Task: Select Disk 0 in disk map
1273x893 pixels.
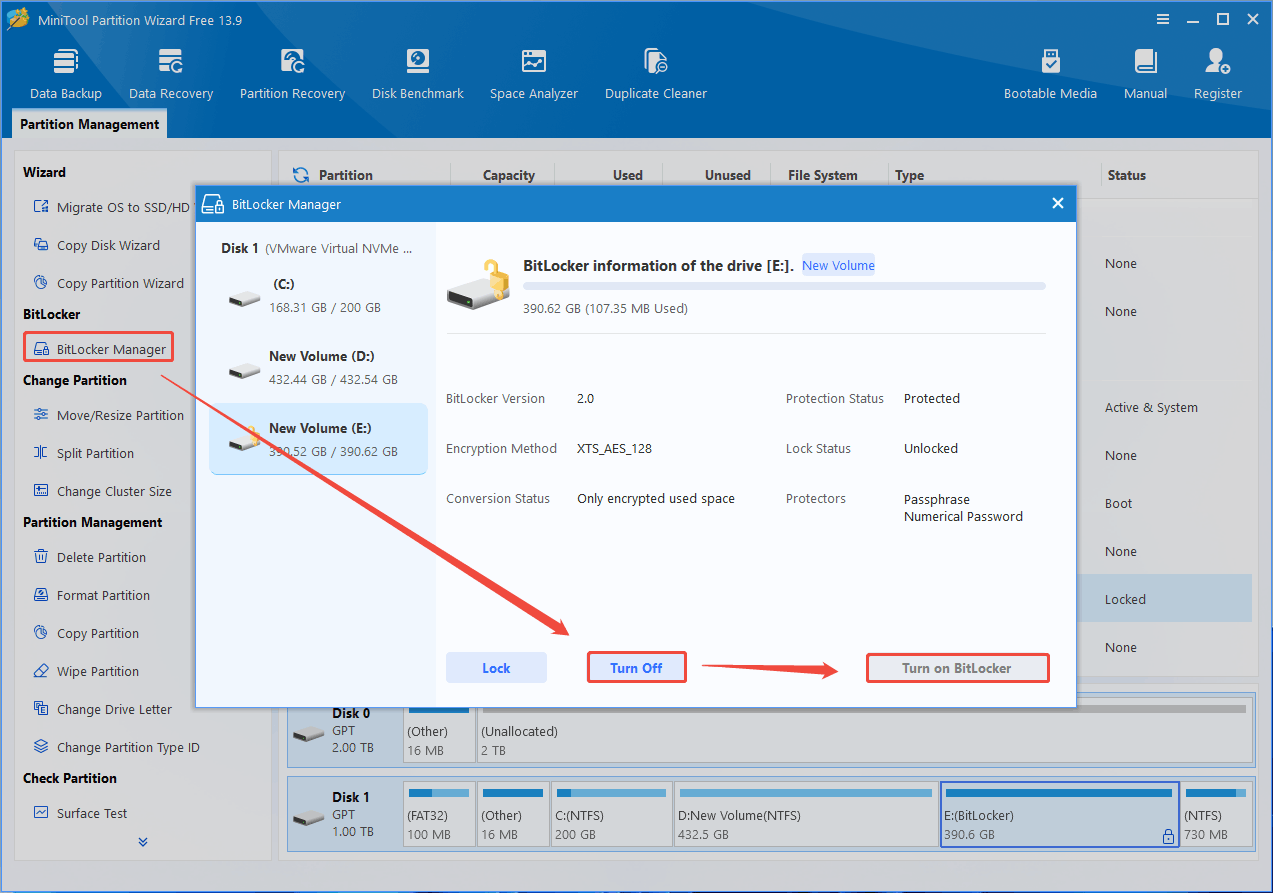Action: 344,731
